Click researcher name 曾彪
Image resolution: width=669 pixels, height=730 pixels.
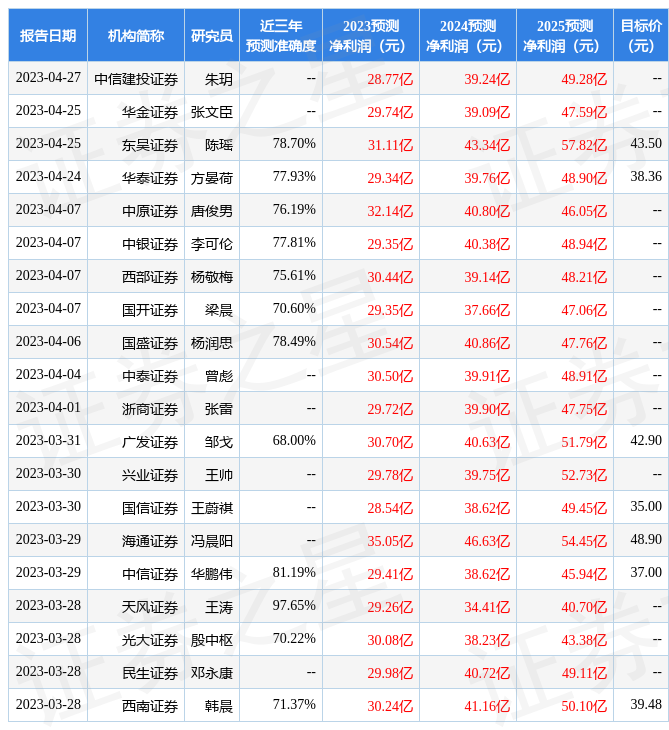[x=219, y=376]
